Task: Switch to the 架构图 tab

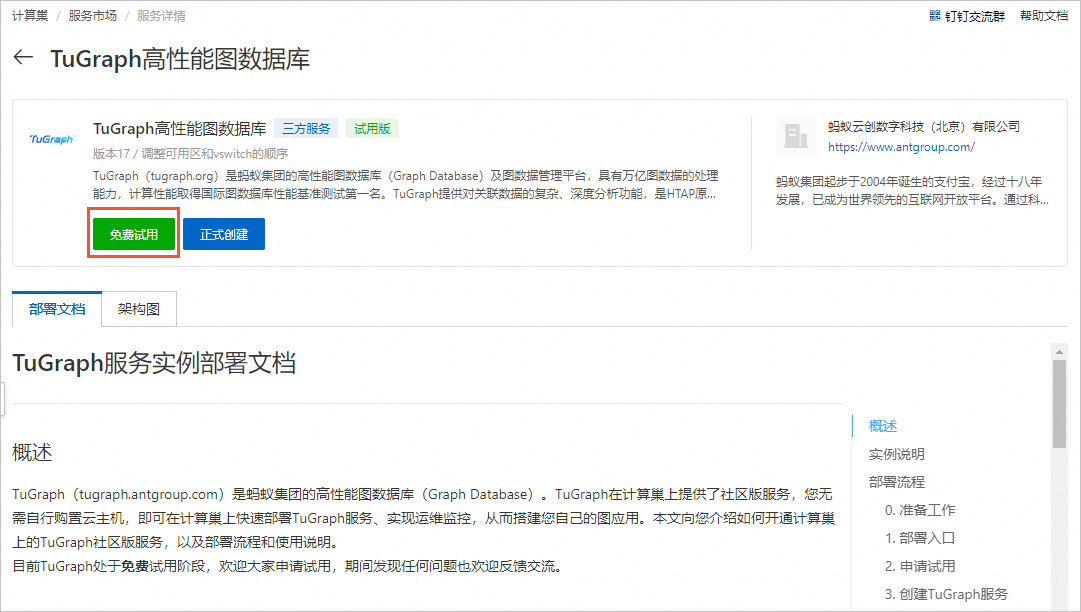Action: coord(139,309)
